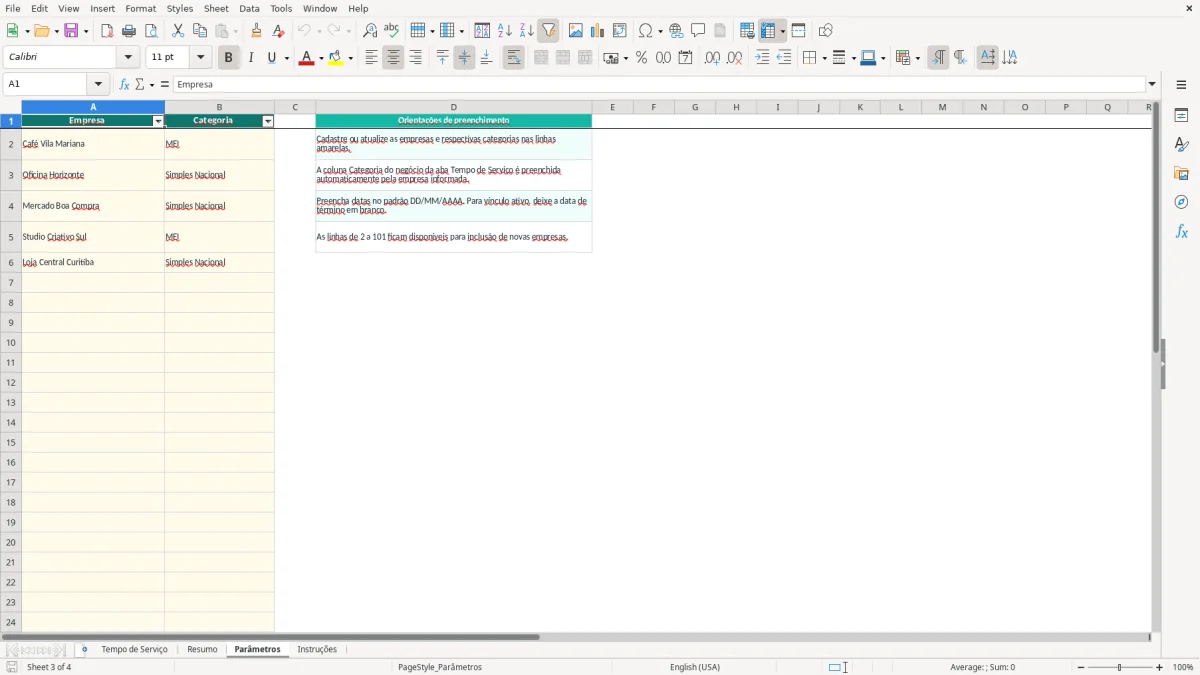Click the Clone Formatting paintbrush icon
The width and height of the screenshot is (1200, 675).
(x=256, y=31)
